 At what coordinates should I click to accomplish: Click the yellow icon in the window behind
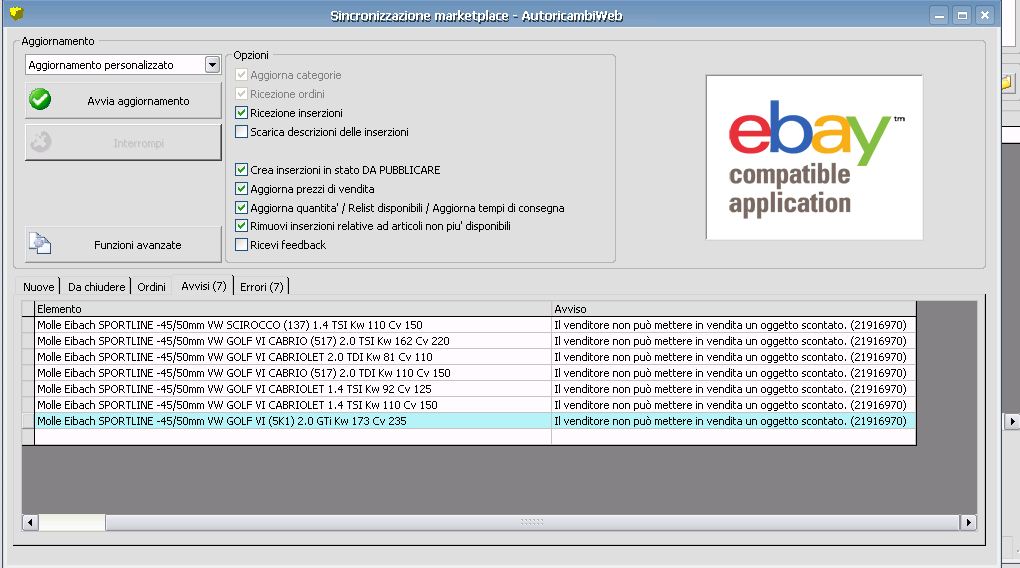pos(1008,83)
